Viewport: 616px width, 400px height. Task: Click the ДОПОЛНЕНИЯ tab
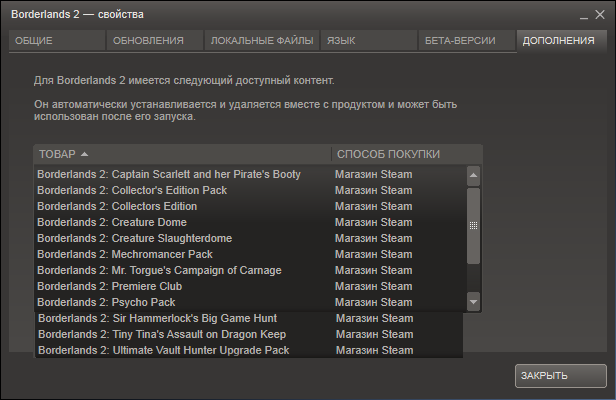point(562,41)
